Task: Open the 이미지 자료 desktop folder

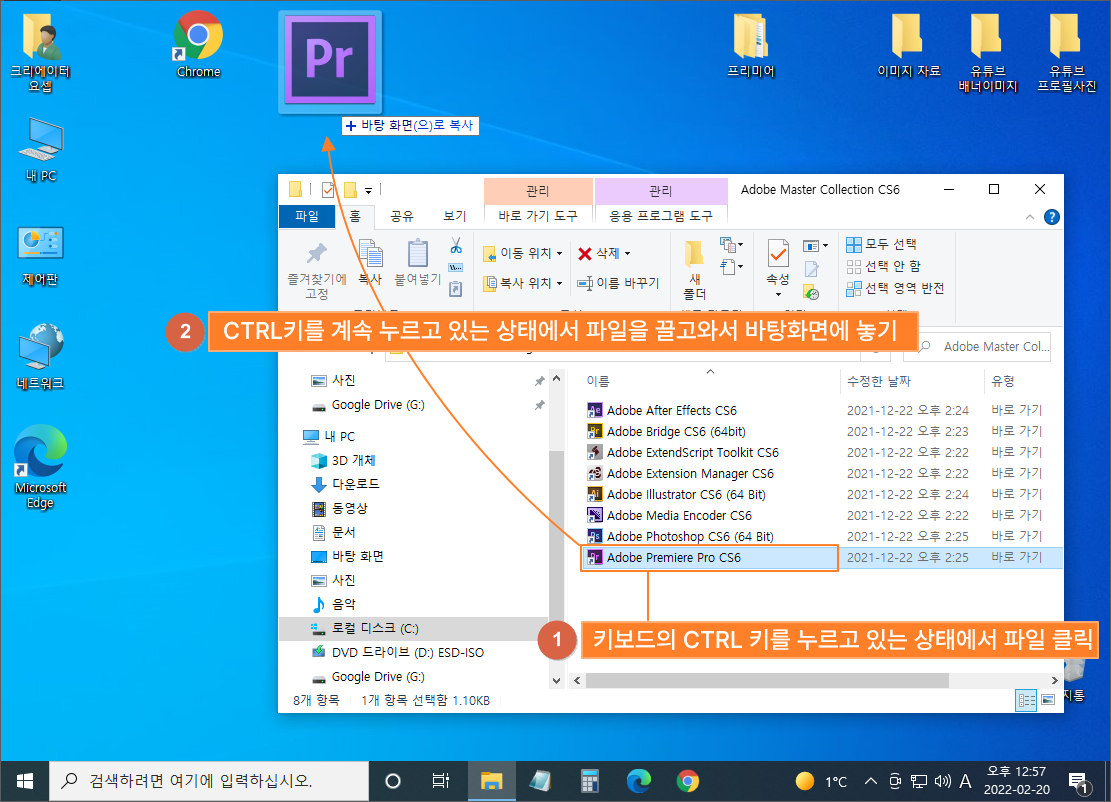Action: pos(908,44)
